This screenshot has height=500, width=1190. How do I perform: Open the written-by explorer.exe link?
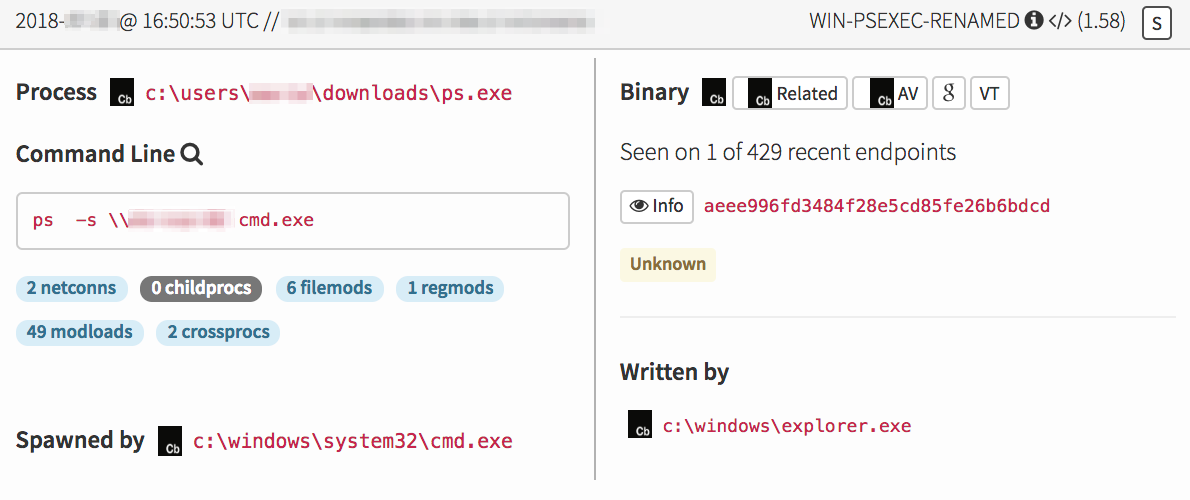click(x=787, y=426)
